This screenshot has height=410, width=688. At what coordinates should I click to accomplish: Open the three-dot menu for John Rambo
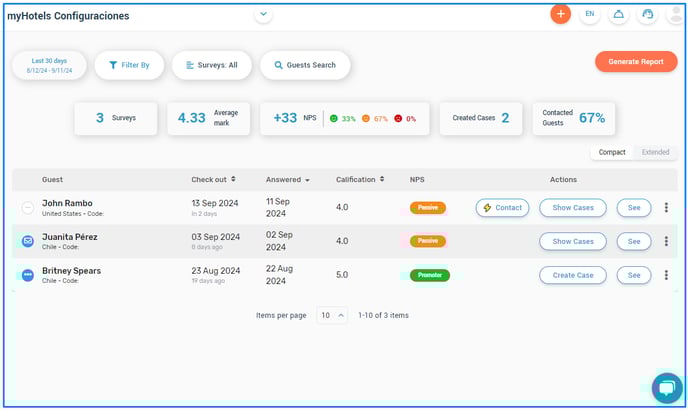(x=666, y=208)
